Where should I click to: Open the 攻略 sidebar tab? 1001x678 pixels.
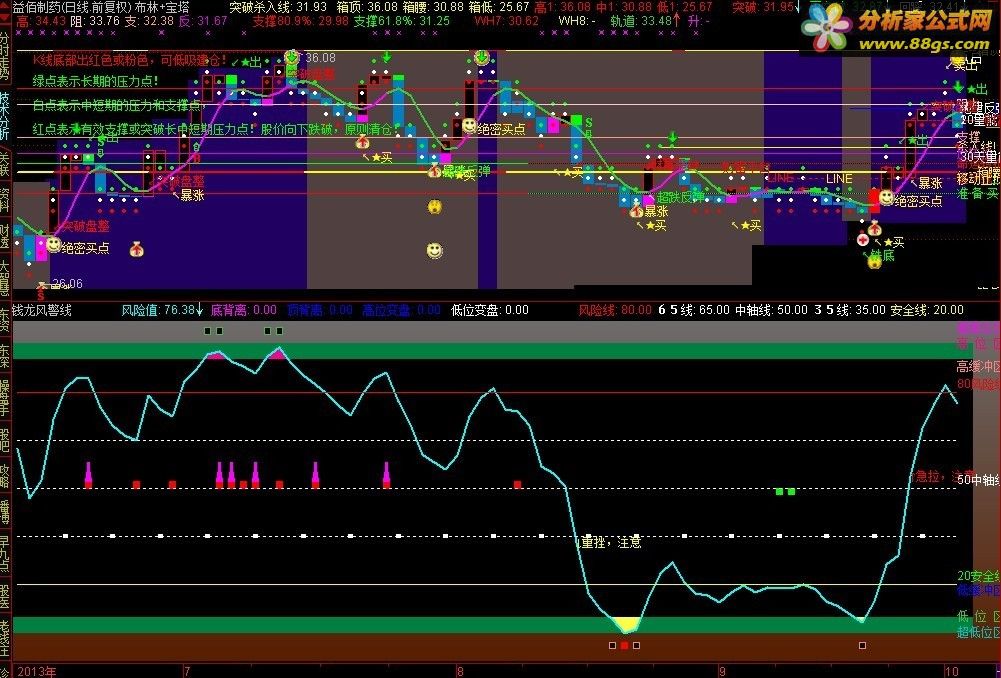click(x=5, y=476)
